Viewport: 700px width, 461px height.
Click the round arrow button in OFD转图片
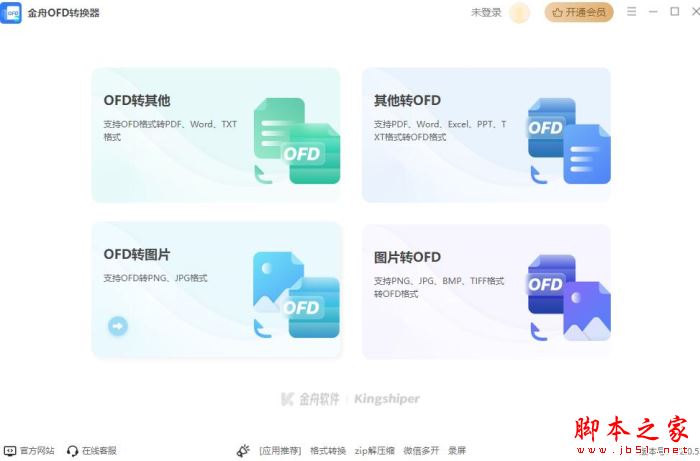pyautogui.click(x=118, y=326)
